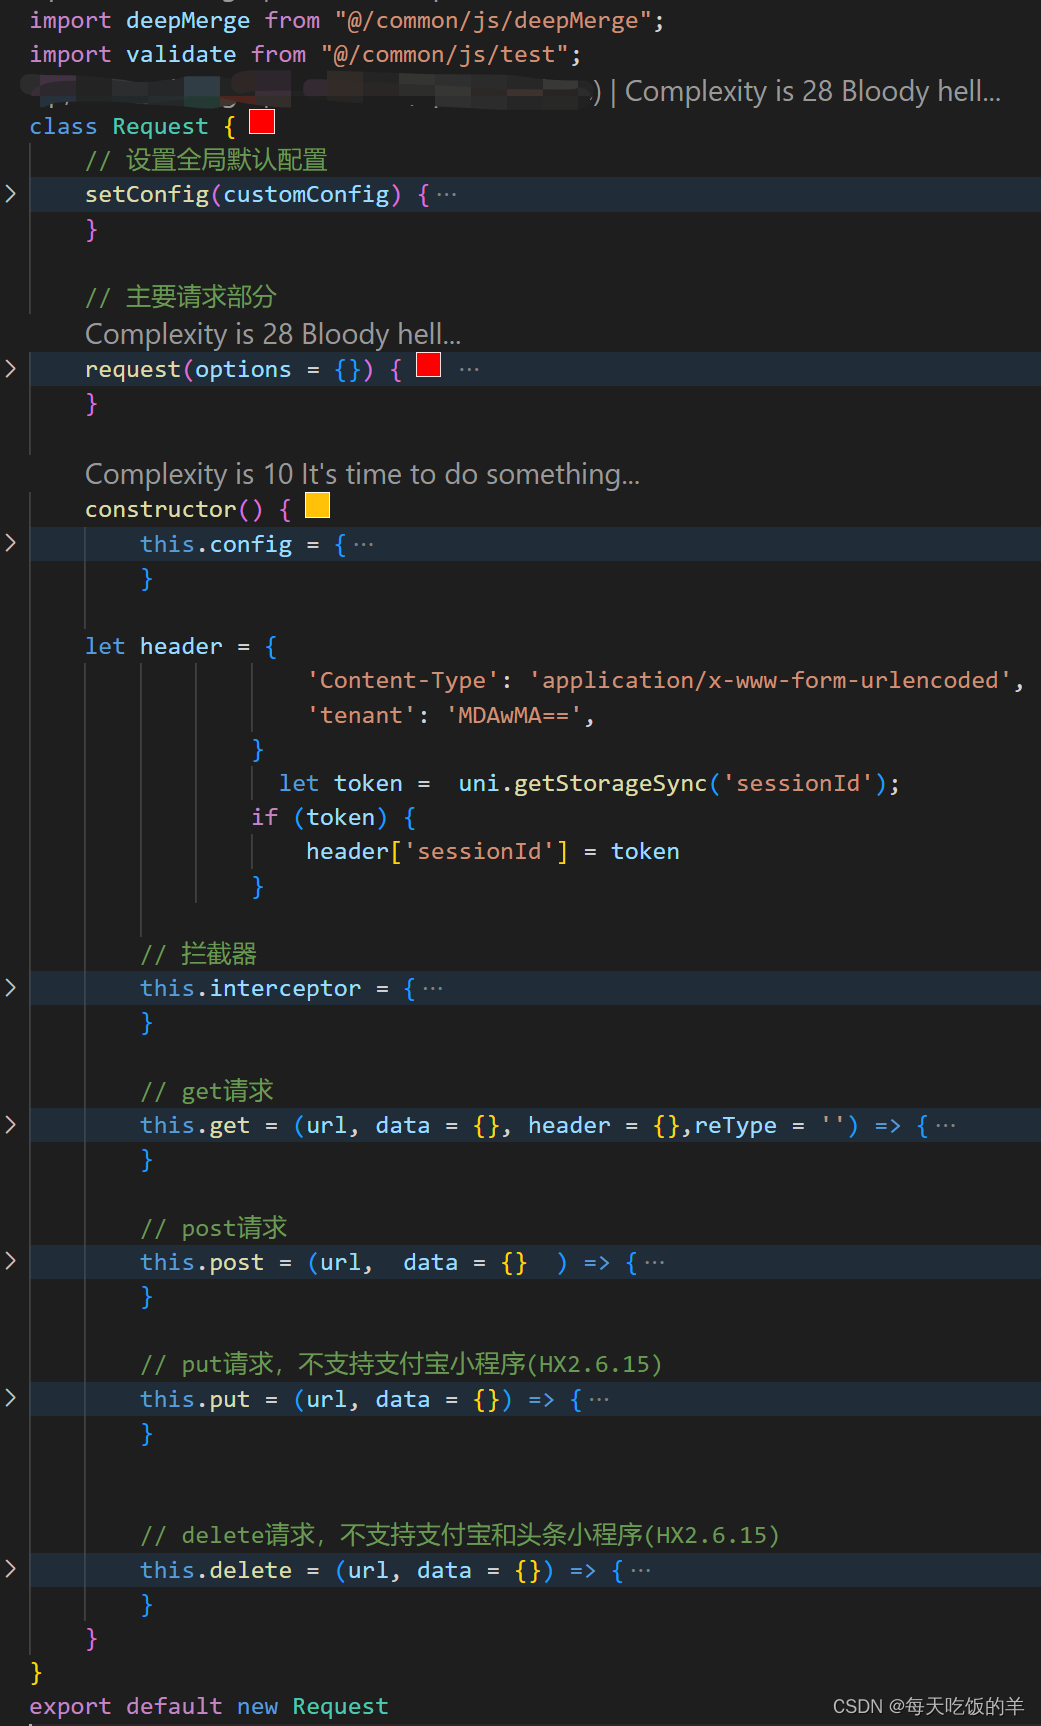
Task: Open the 'Complexity is 28' lens above request
Action: pyautogui.click(x=273, y=334)
